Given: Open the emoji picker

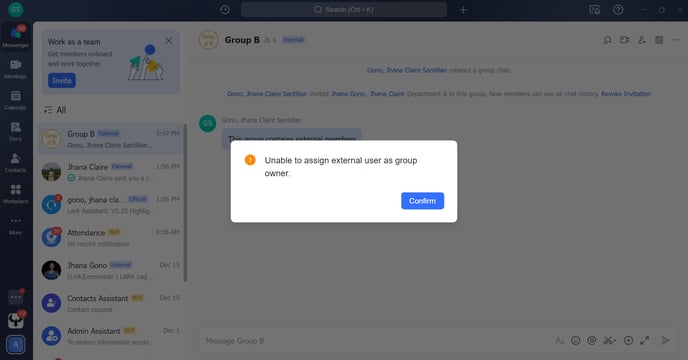Looking at the screenshot, I should pos(575,341).
